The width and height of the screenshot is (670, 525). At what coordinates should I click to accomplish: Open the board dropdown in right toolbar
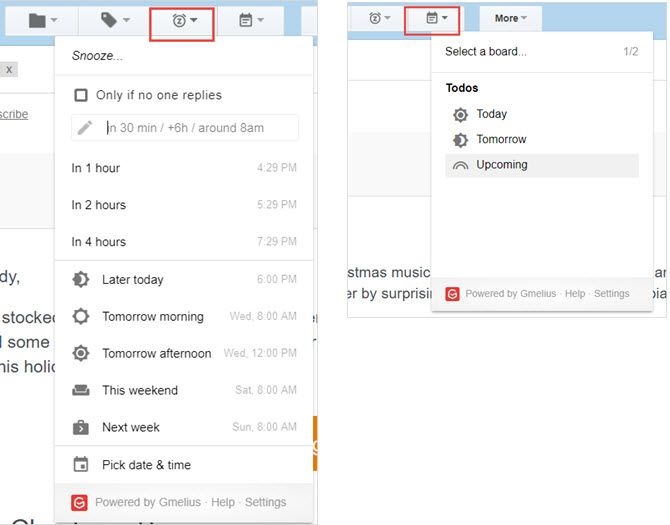tap(436, 18)
